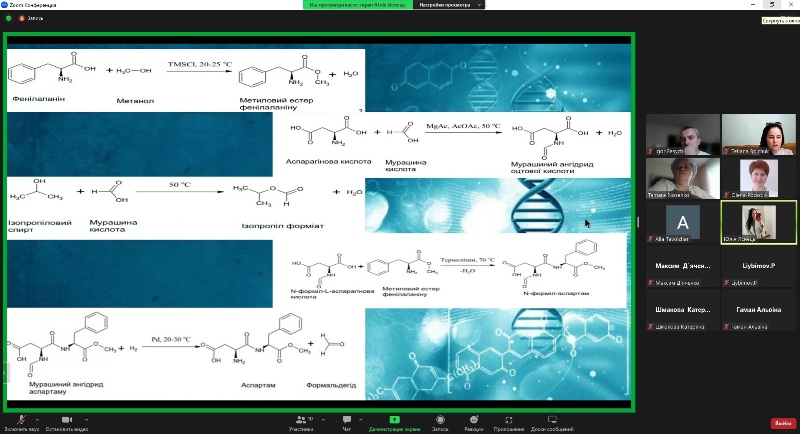Viewport: 800px width, 434px height.
Task: Click the green screen-viewing notification banner
Action: tap(358, 5)
